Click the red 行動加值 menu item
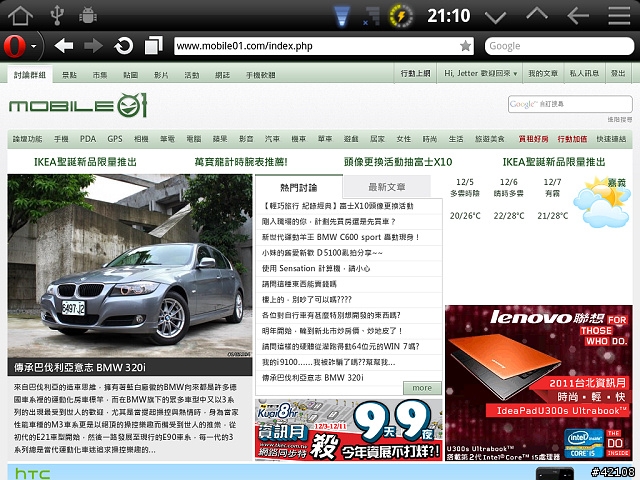 [572, 139]
